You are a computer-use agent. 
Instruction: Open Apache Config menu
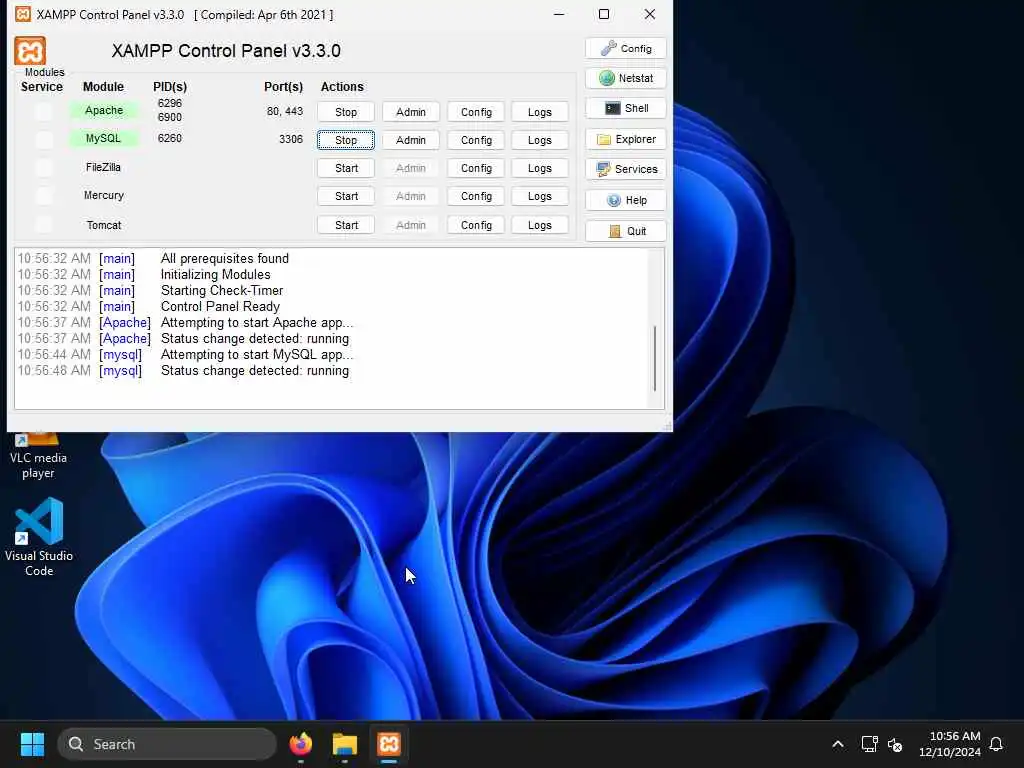[x=476, y=112]
